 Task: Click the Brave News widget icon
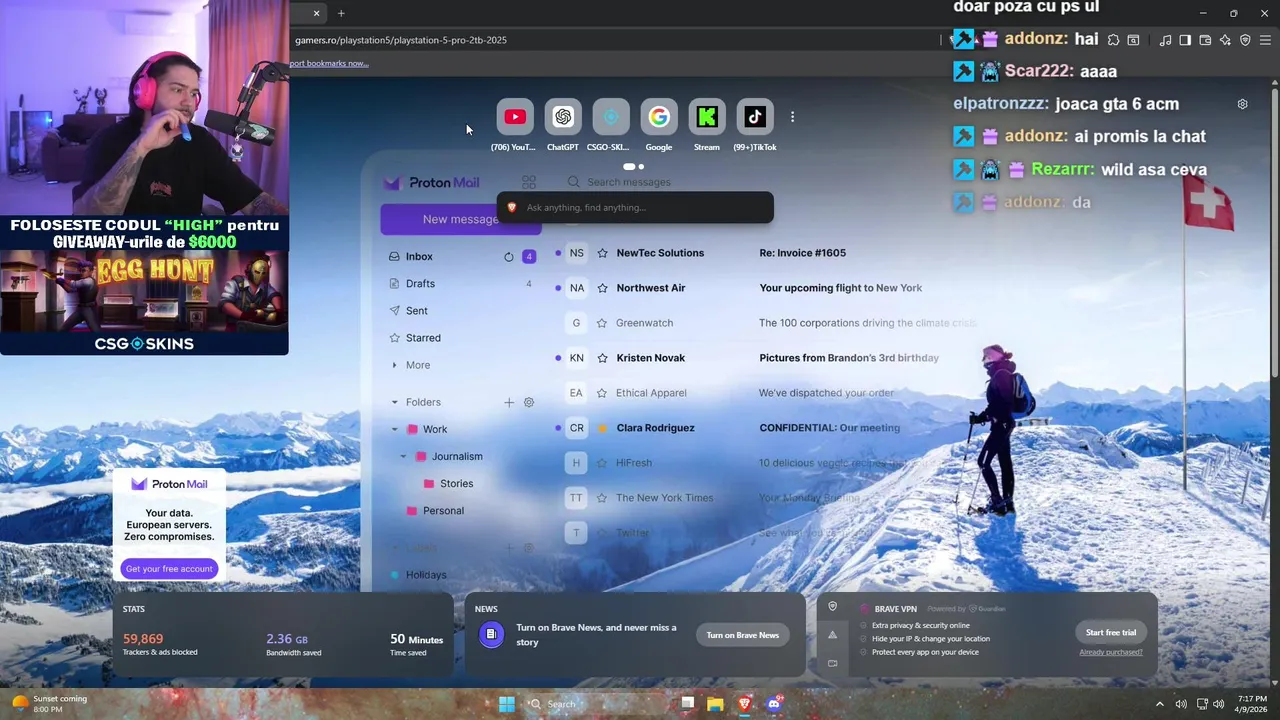pyautogui.click(x=491, y=634)
